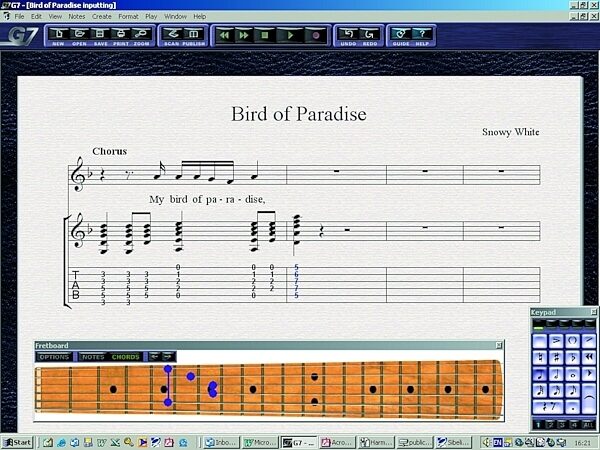Click the Fretboard right arrow button
Viewport: 600px width, 450px height.
[168, 357]
